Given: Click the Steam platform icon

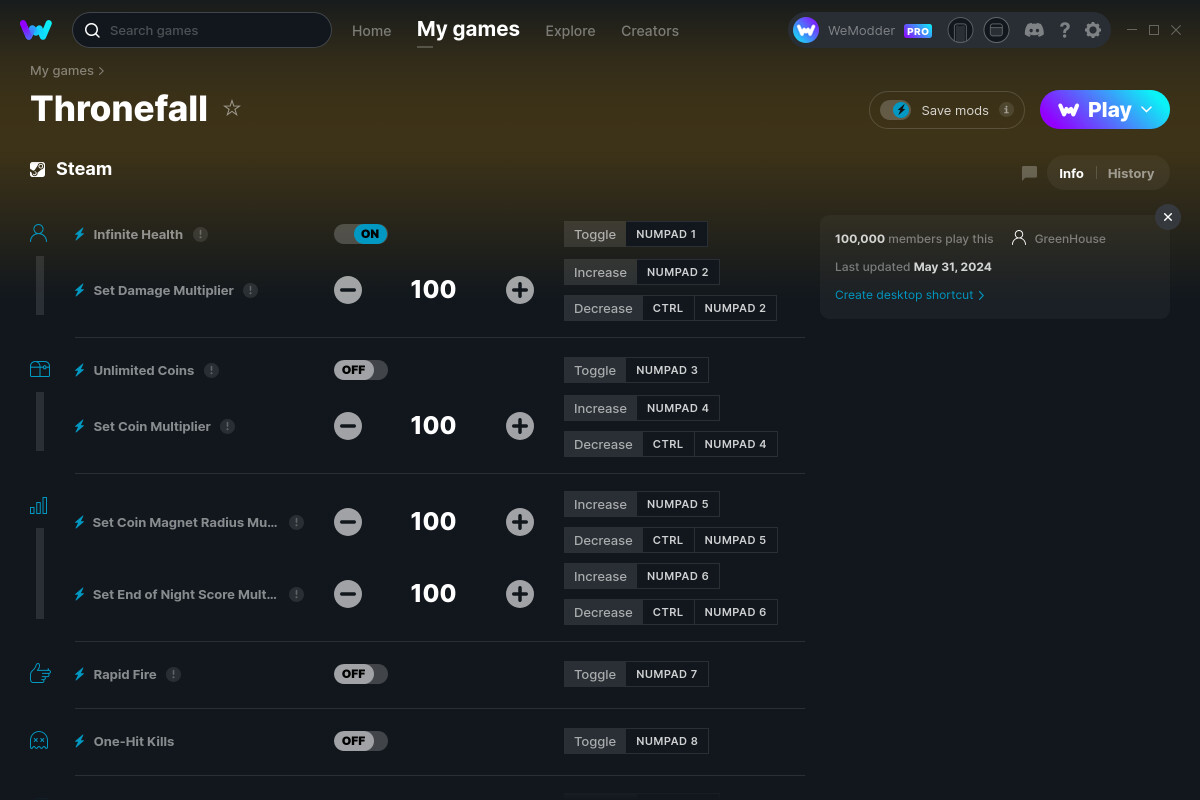Looking at the screenshot, I should [x=37, y=168].
